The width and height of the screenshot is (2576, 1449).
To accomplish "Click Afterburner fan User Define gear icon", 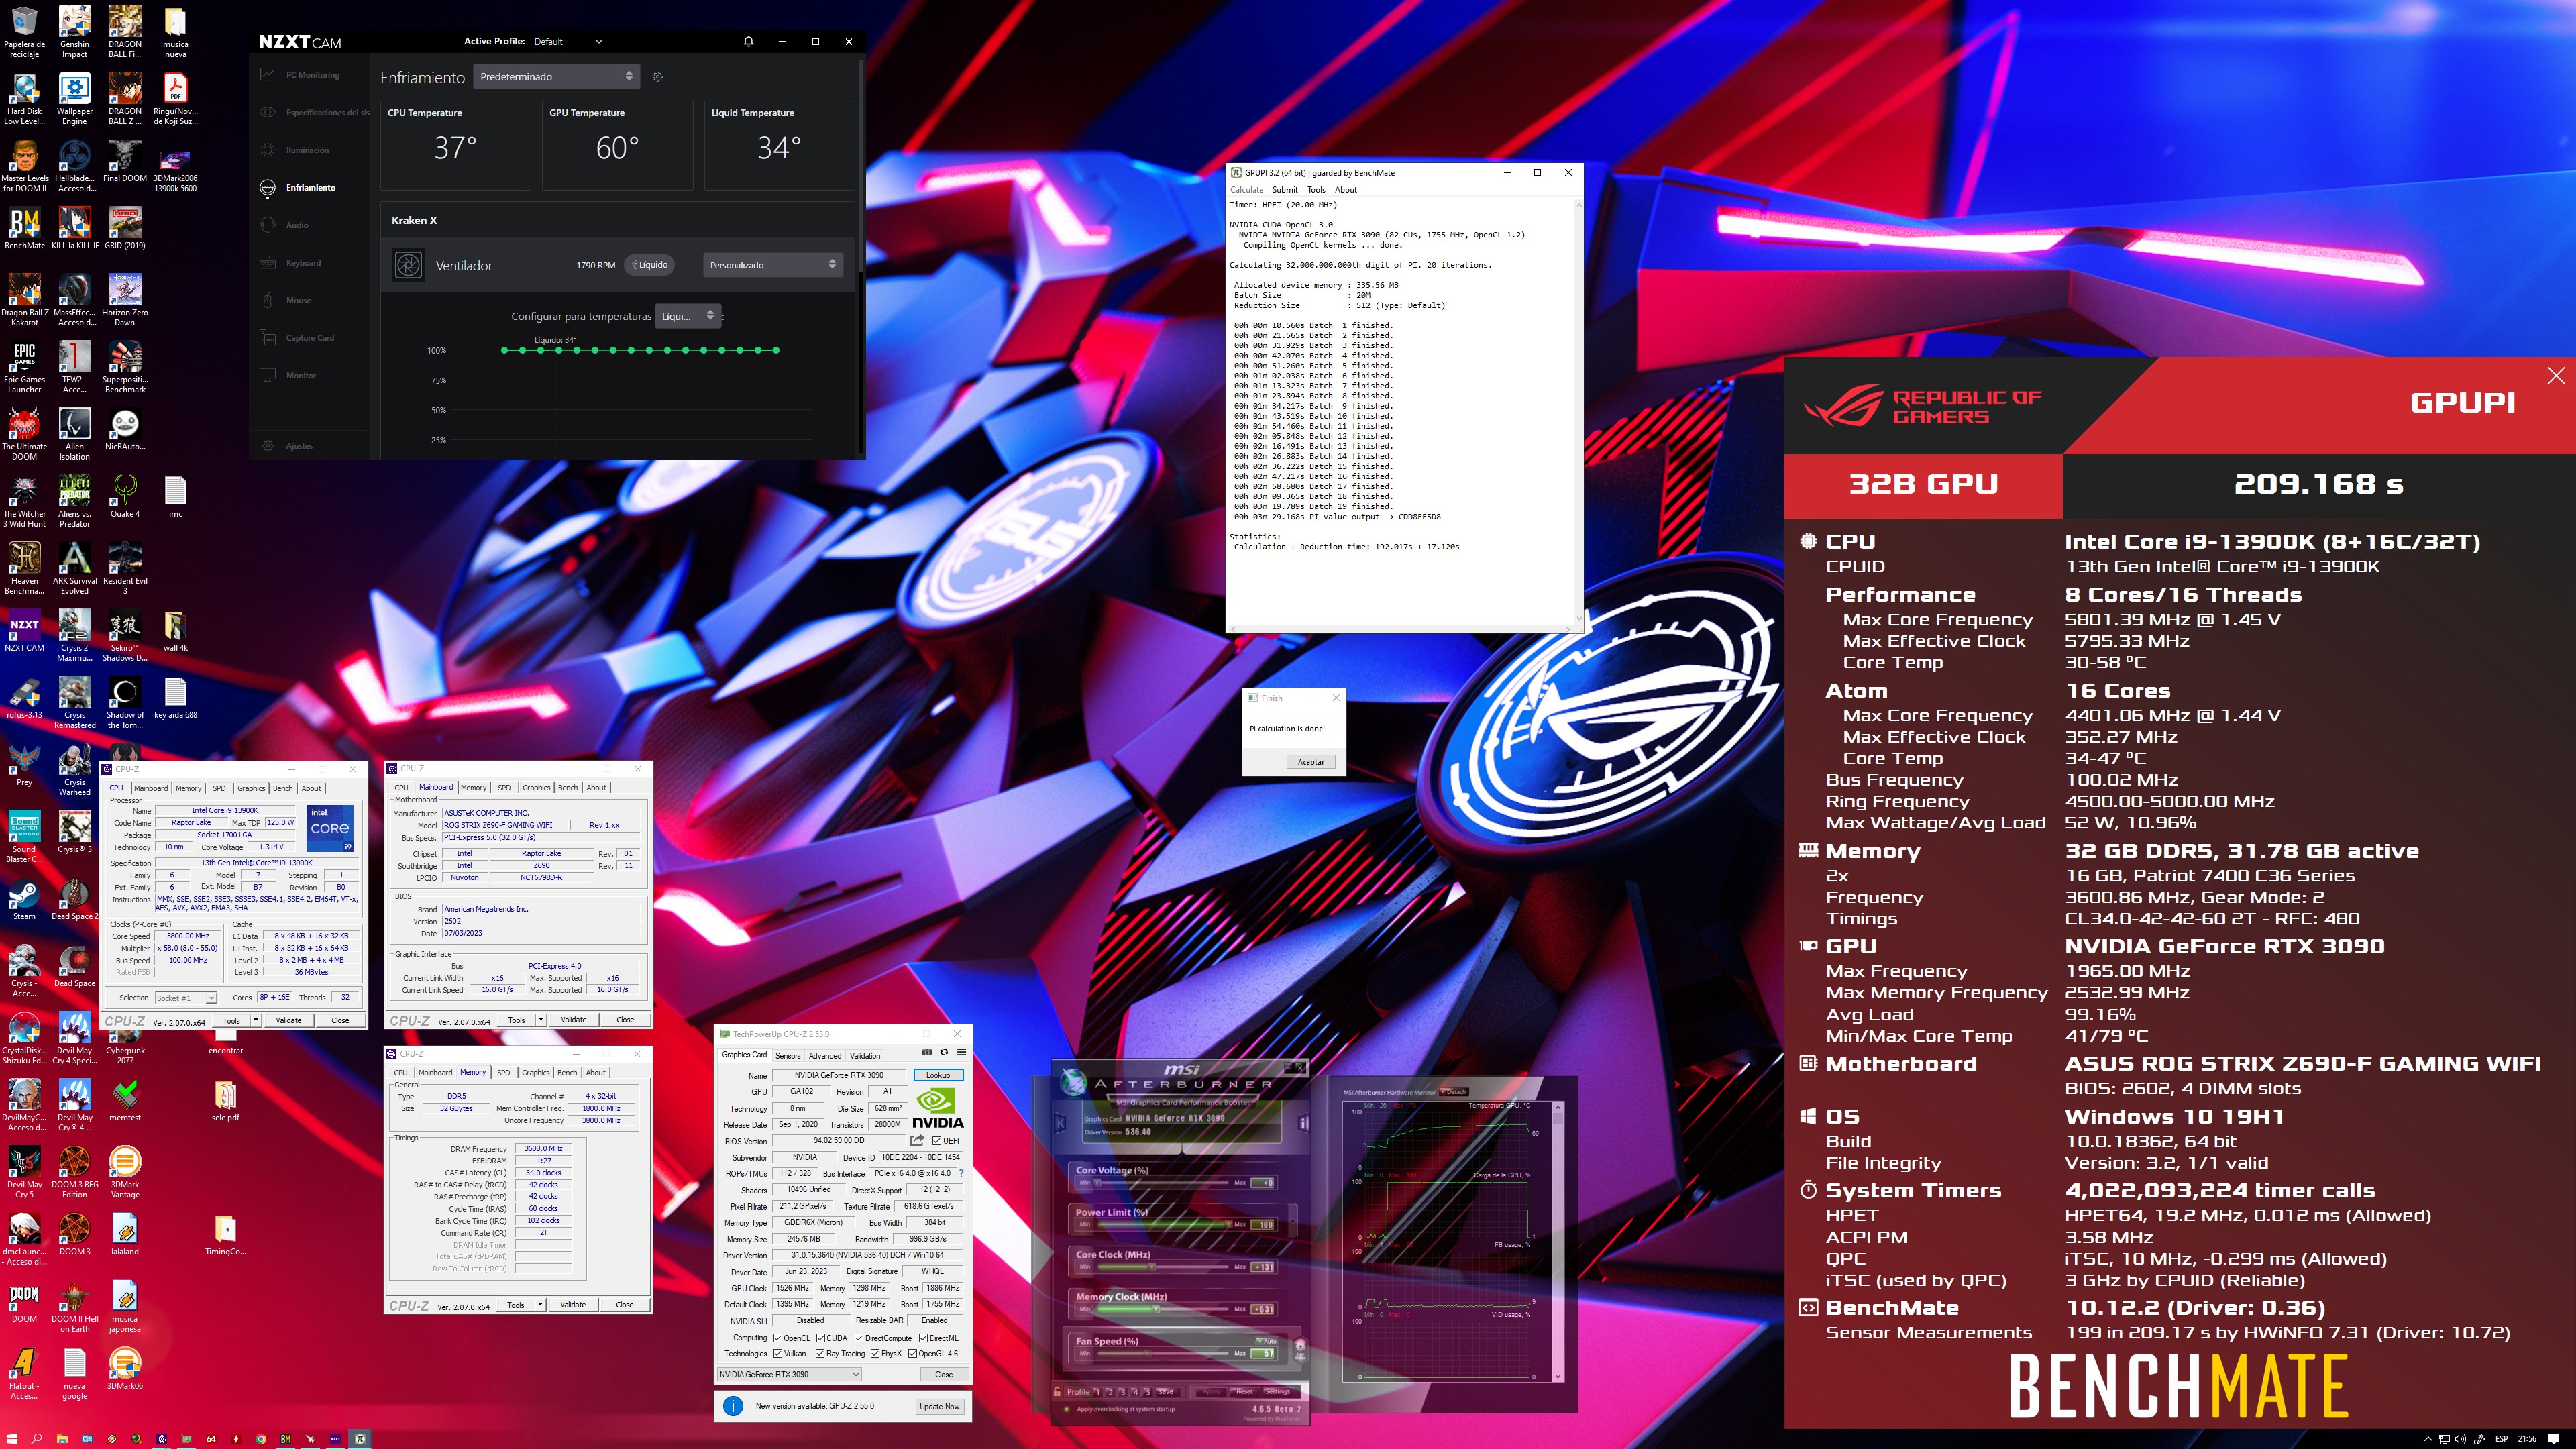I will (1300, 1349).
